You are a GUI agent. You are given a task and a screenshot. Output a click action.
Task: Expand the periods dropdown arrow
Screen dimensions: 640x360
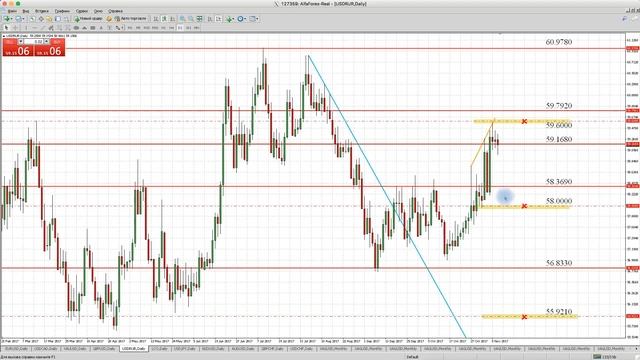click(x=245, y=19)
